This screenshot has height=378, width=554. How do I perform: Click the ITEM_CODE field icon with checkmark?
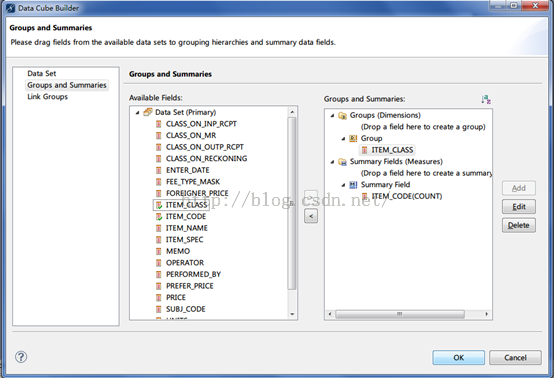coord(159,217)
